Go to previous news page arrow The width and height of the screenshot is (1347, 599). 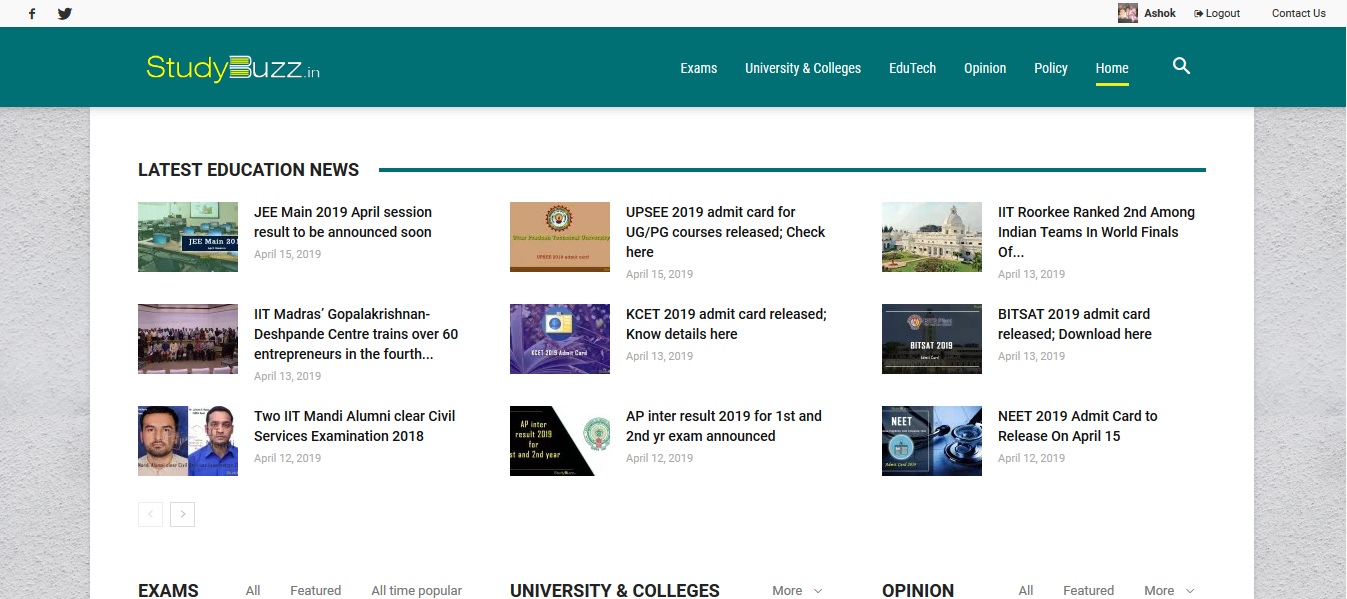tap(150, 514)
